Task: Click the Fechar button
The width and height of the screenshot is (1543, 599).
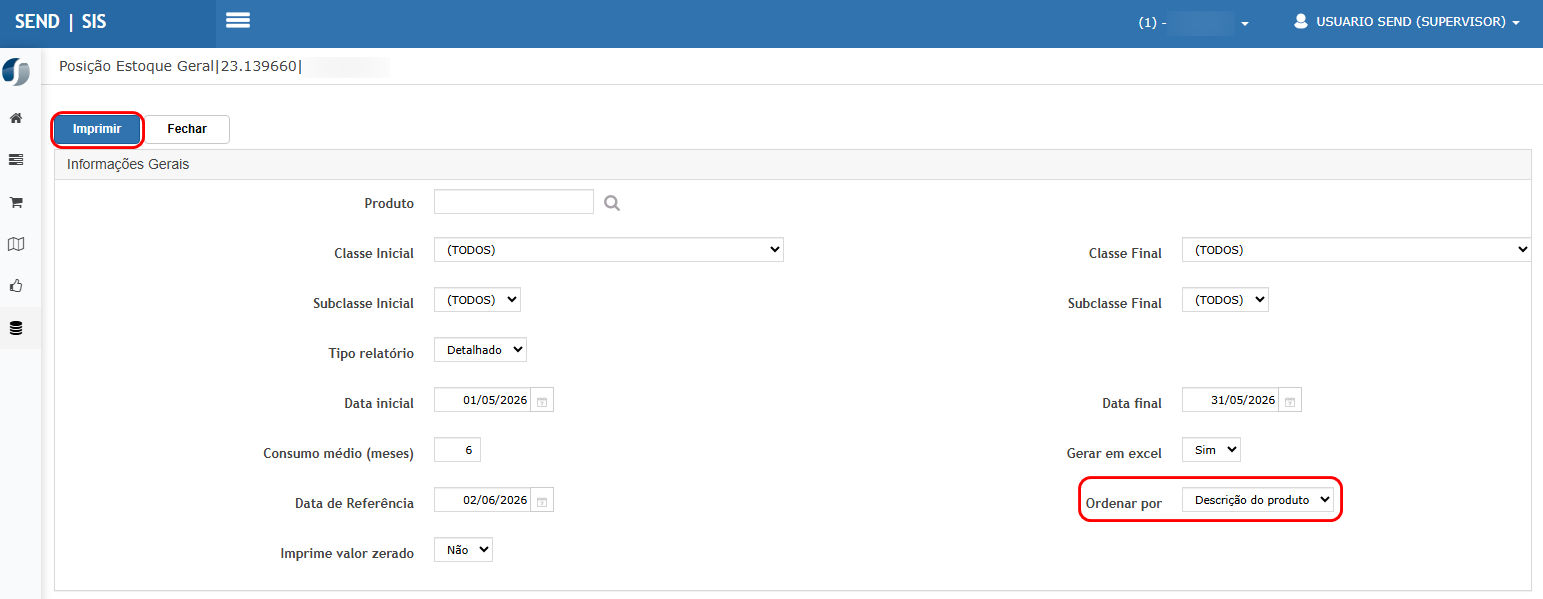Action: click(x=187, y=129)
